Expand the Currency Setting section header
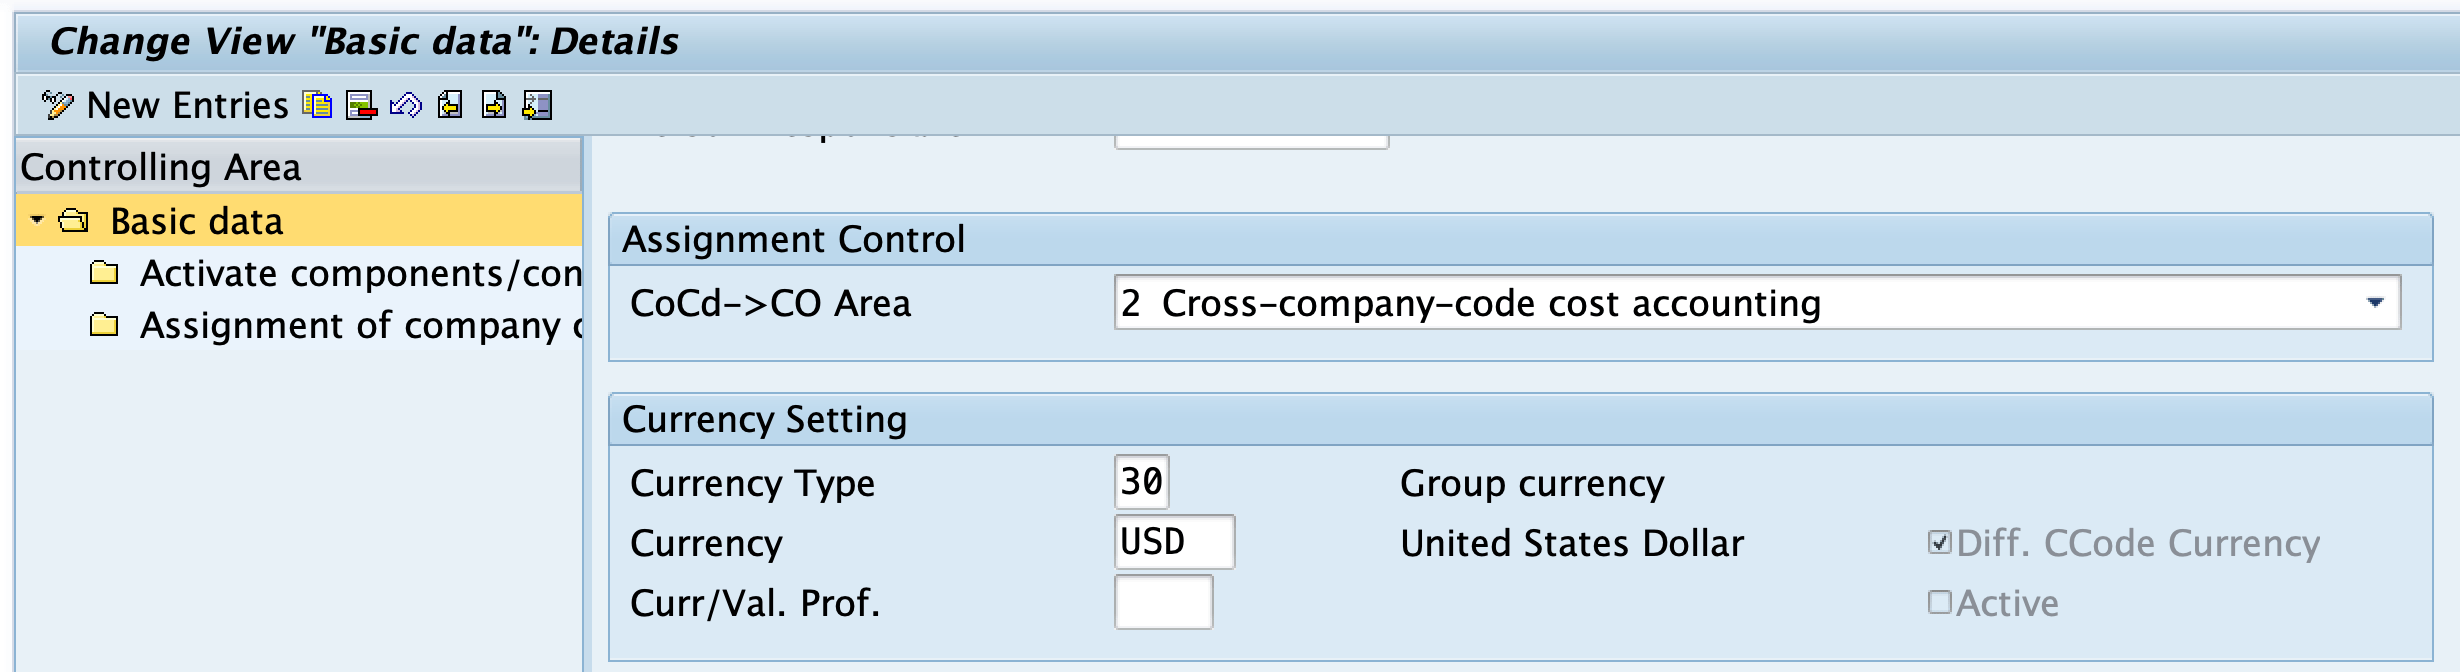Viewport: 2460px width, 672px height. pyautogui.click(x=763, y=420)
